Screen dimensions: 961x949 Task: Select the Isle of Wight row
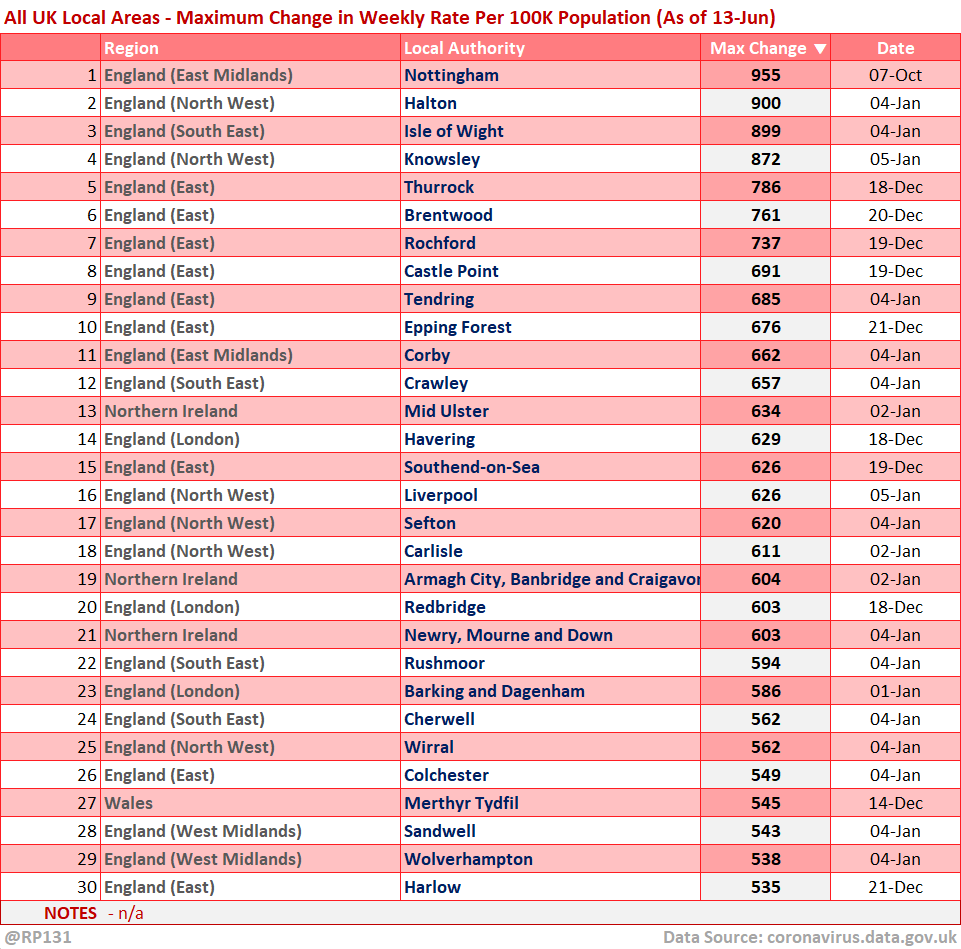[454, 131]
